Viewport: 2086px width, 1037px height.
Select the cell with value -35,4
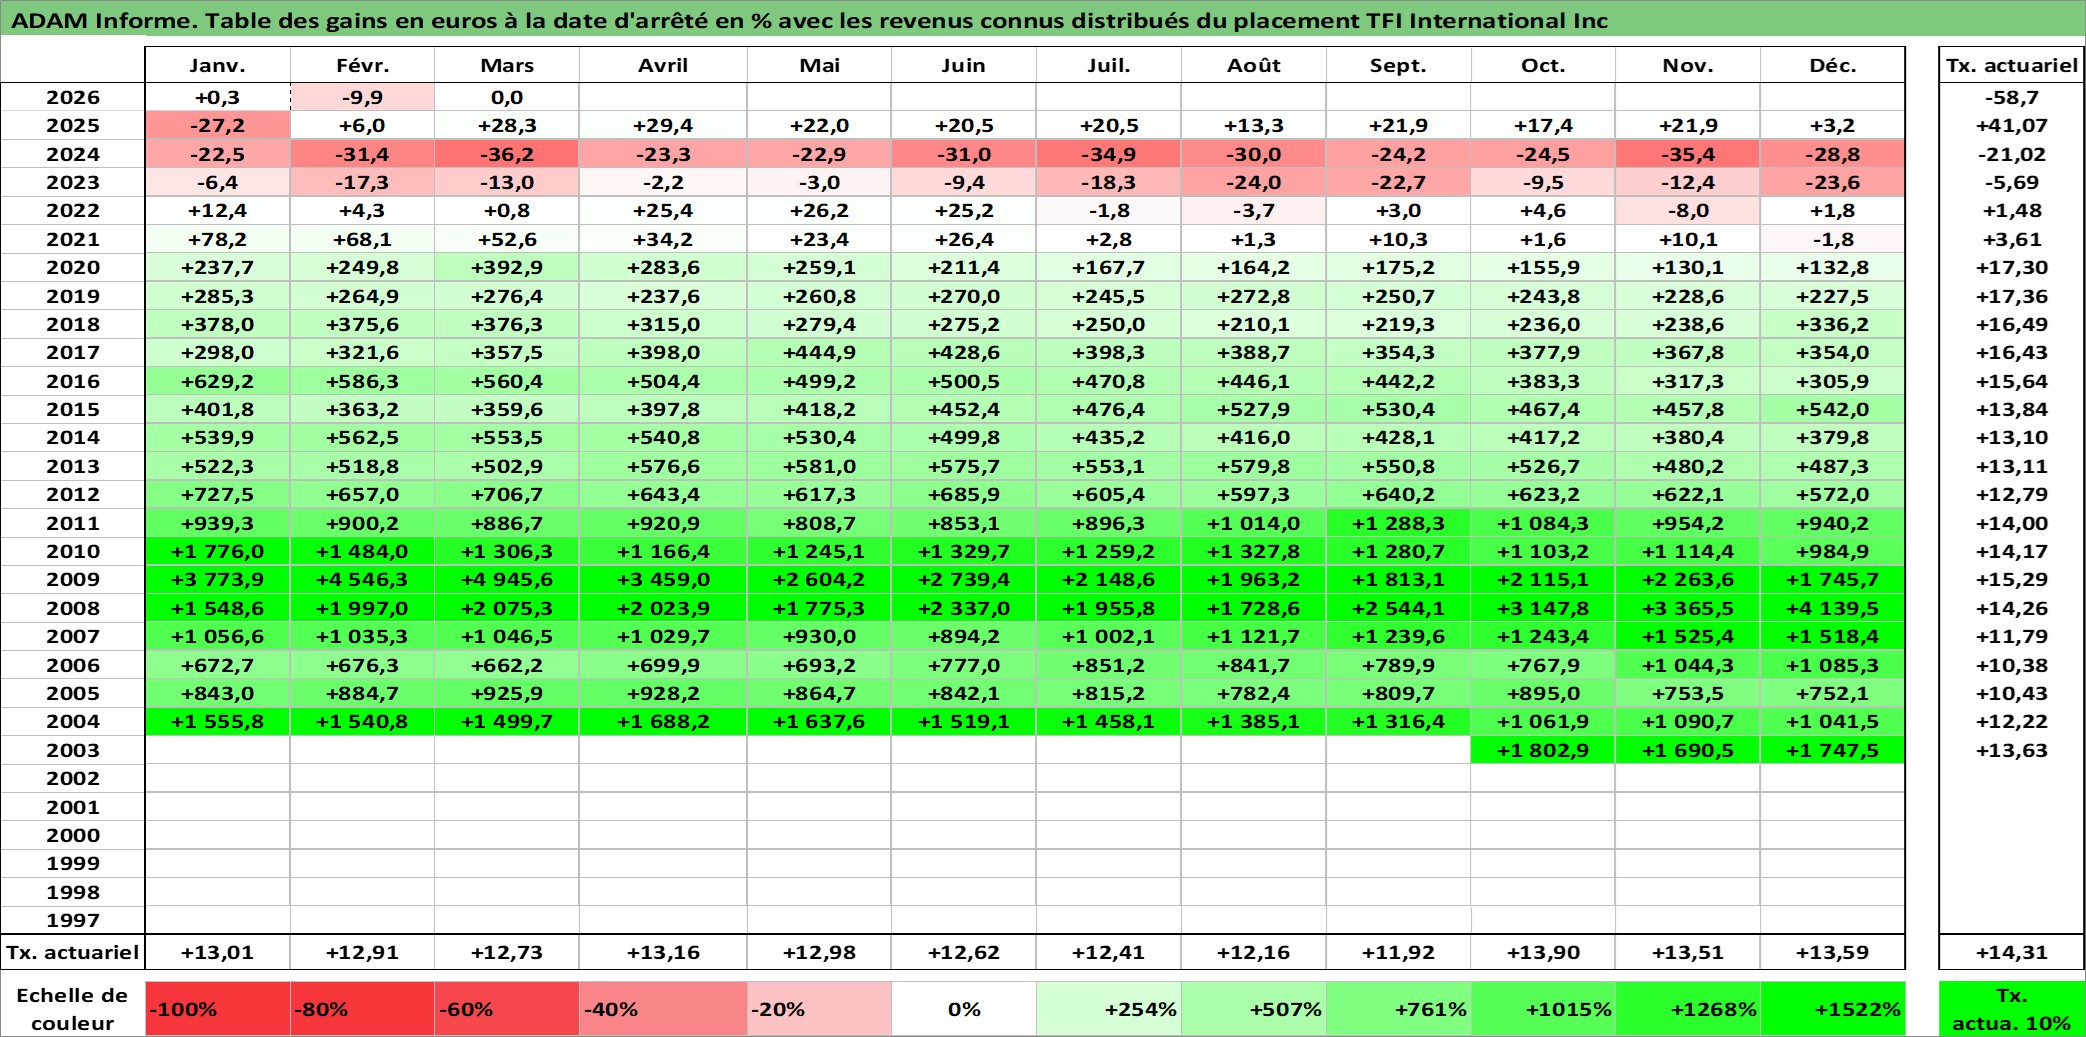1688,154
